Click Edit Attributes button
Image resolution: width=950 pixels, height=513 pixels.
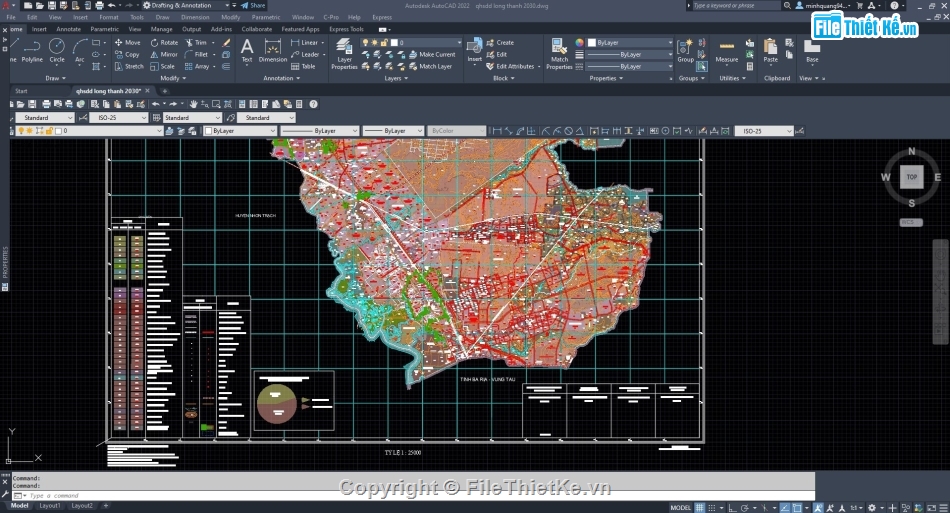(510, 67)
